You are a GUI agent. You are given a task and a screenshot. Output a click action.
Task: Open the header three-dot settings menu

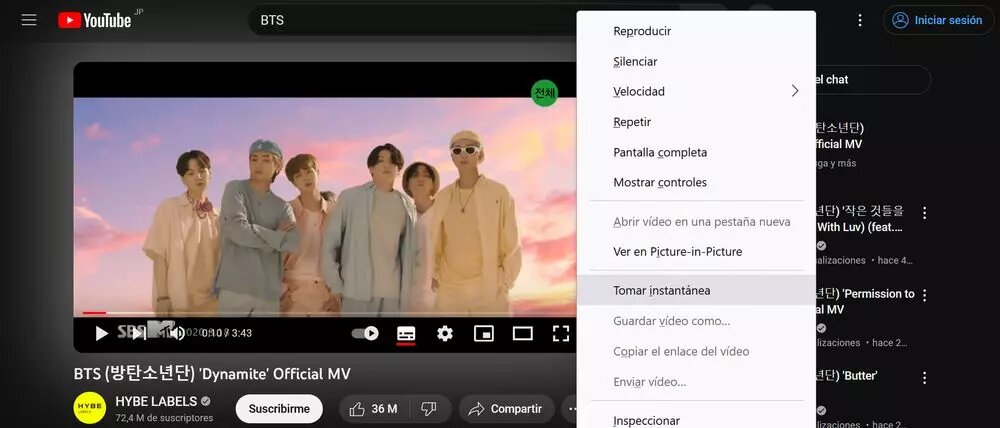[x=860, y=20]
